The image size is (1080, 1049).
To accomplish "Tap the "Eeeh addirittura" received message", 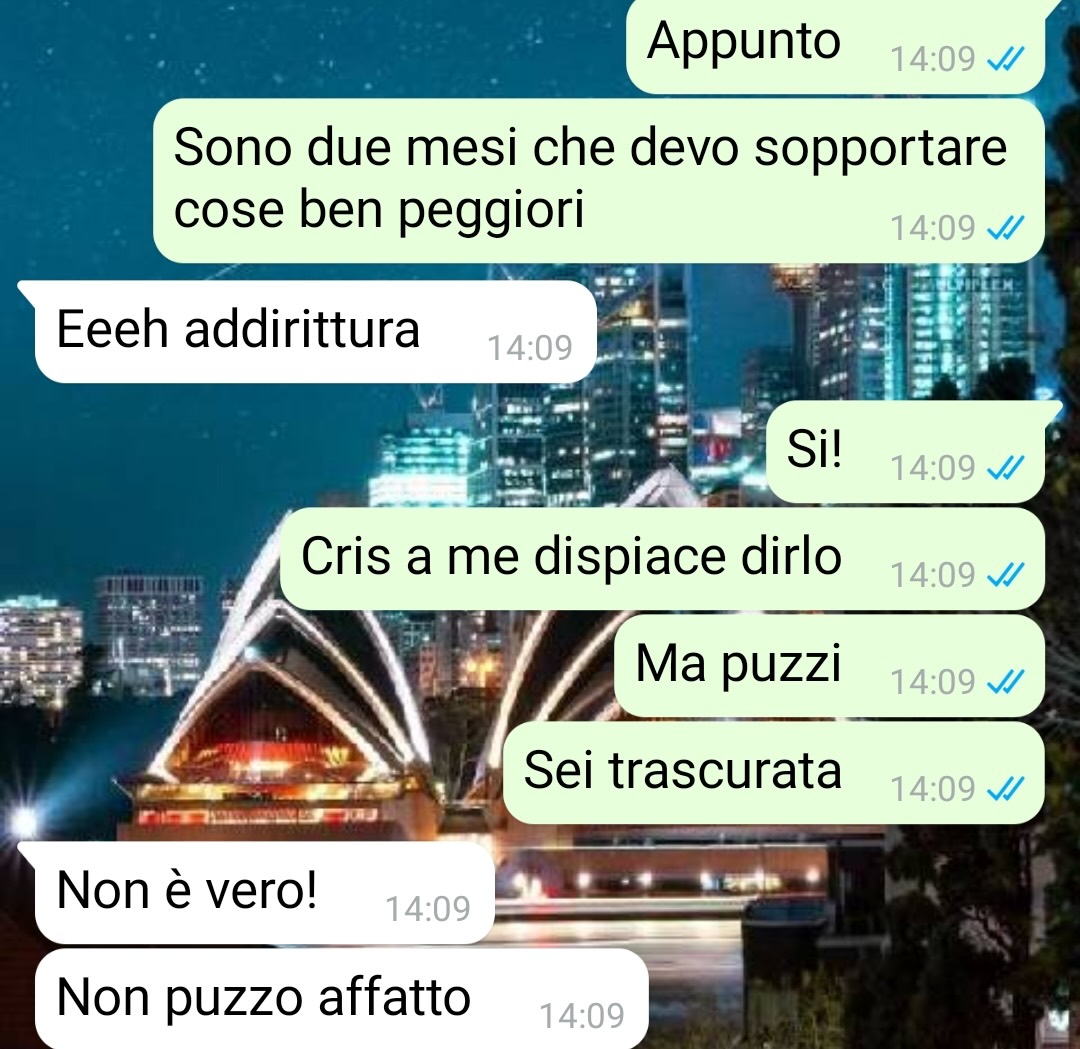I will (x=315, y=331).
